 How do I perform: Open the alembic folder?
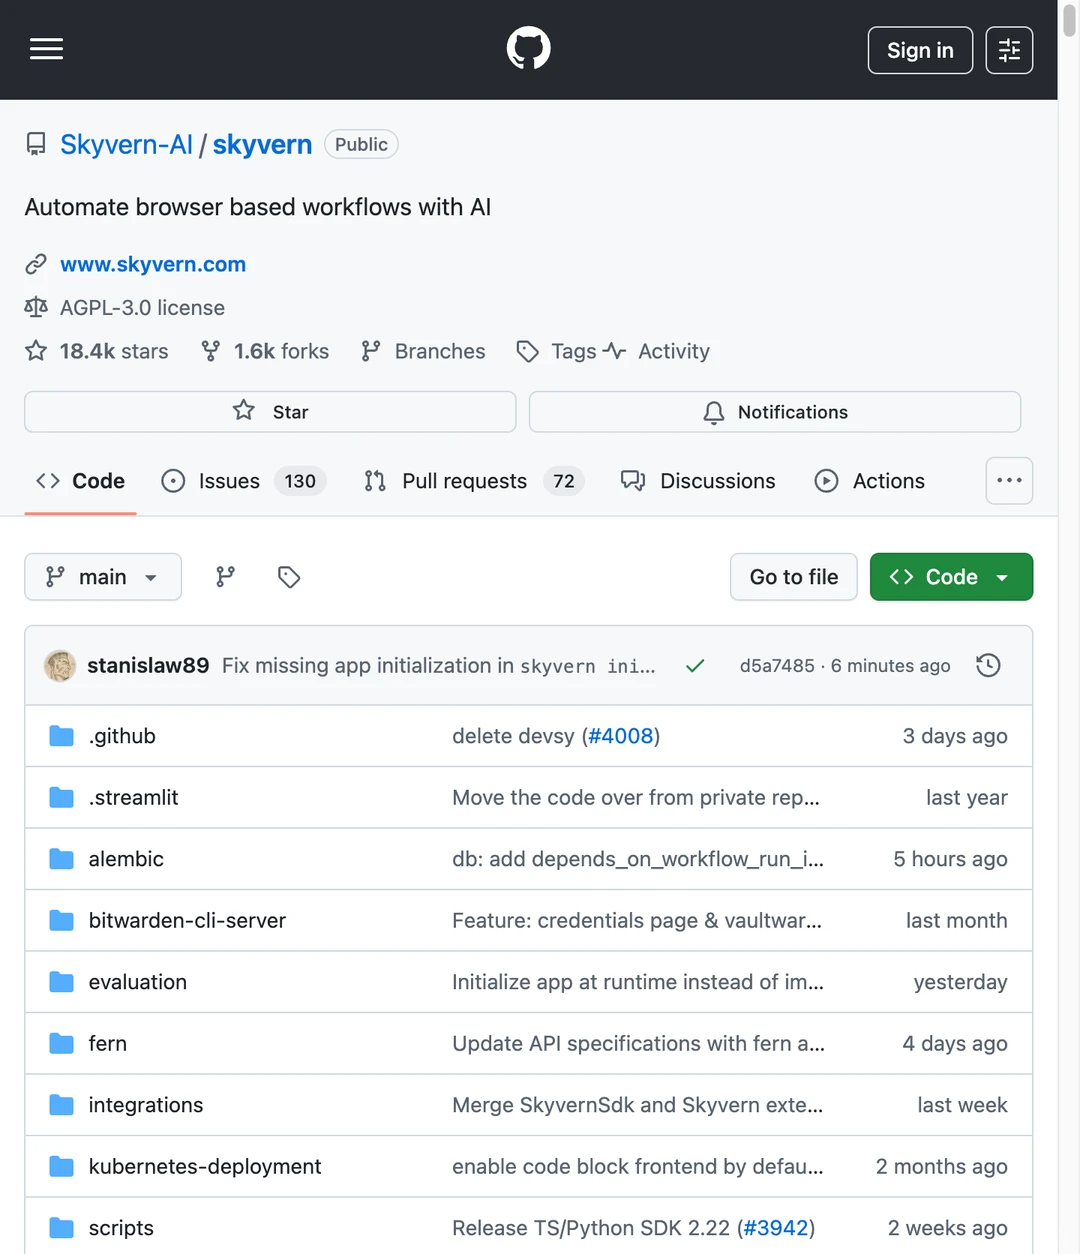point(126,859)
